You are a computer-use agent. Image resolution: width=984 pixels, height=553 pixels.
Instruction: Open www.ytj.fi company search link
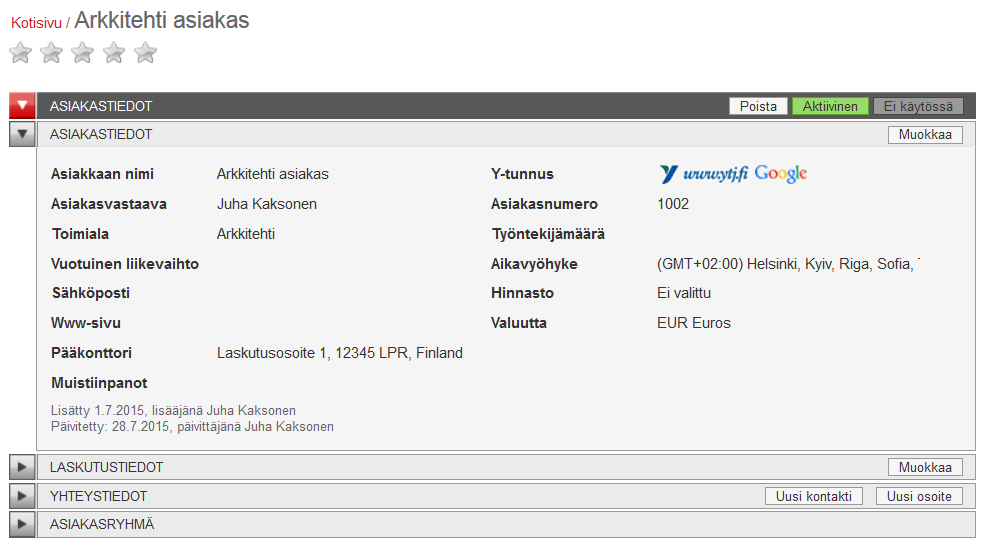point(716,174)
